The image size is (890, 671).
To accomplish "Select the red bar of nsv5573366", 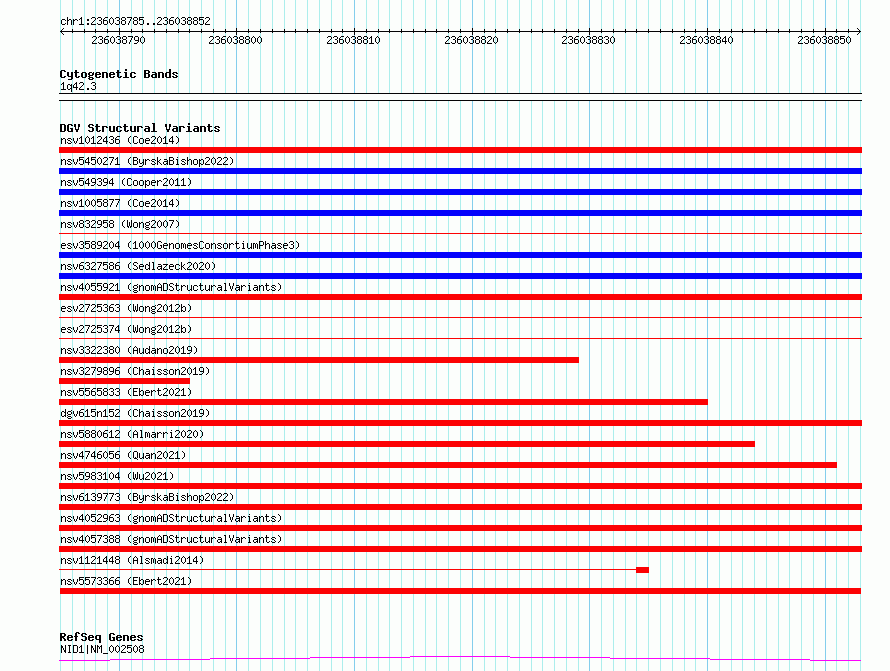I will (460, 591).
